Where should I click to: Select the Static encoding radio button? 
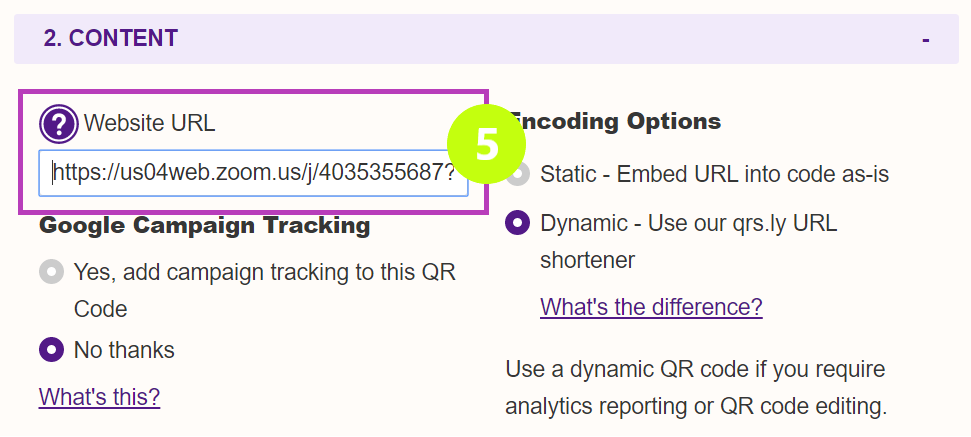(x=518, y=174)
